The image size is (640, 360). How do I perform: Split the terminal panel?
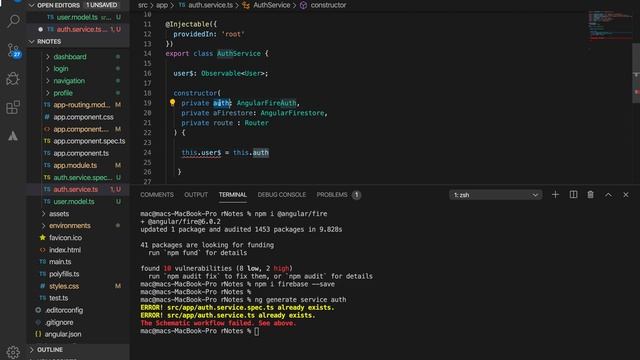[x=573, y=195]
